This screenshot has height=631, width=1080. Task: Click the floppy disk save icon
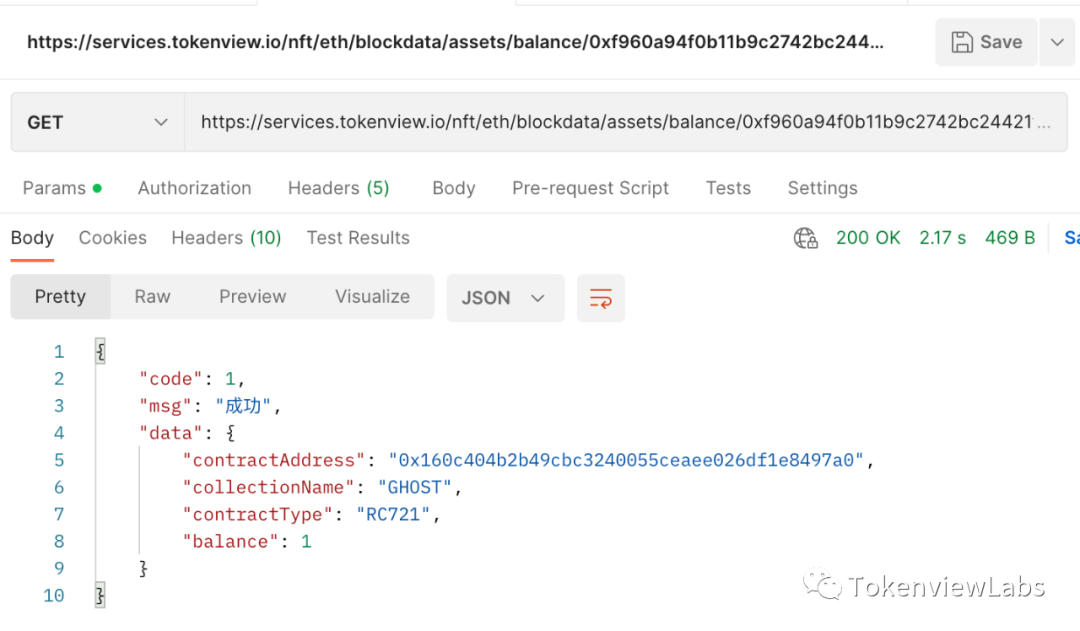click(962, 42)
